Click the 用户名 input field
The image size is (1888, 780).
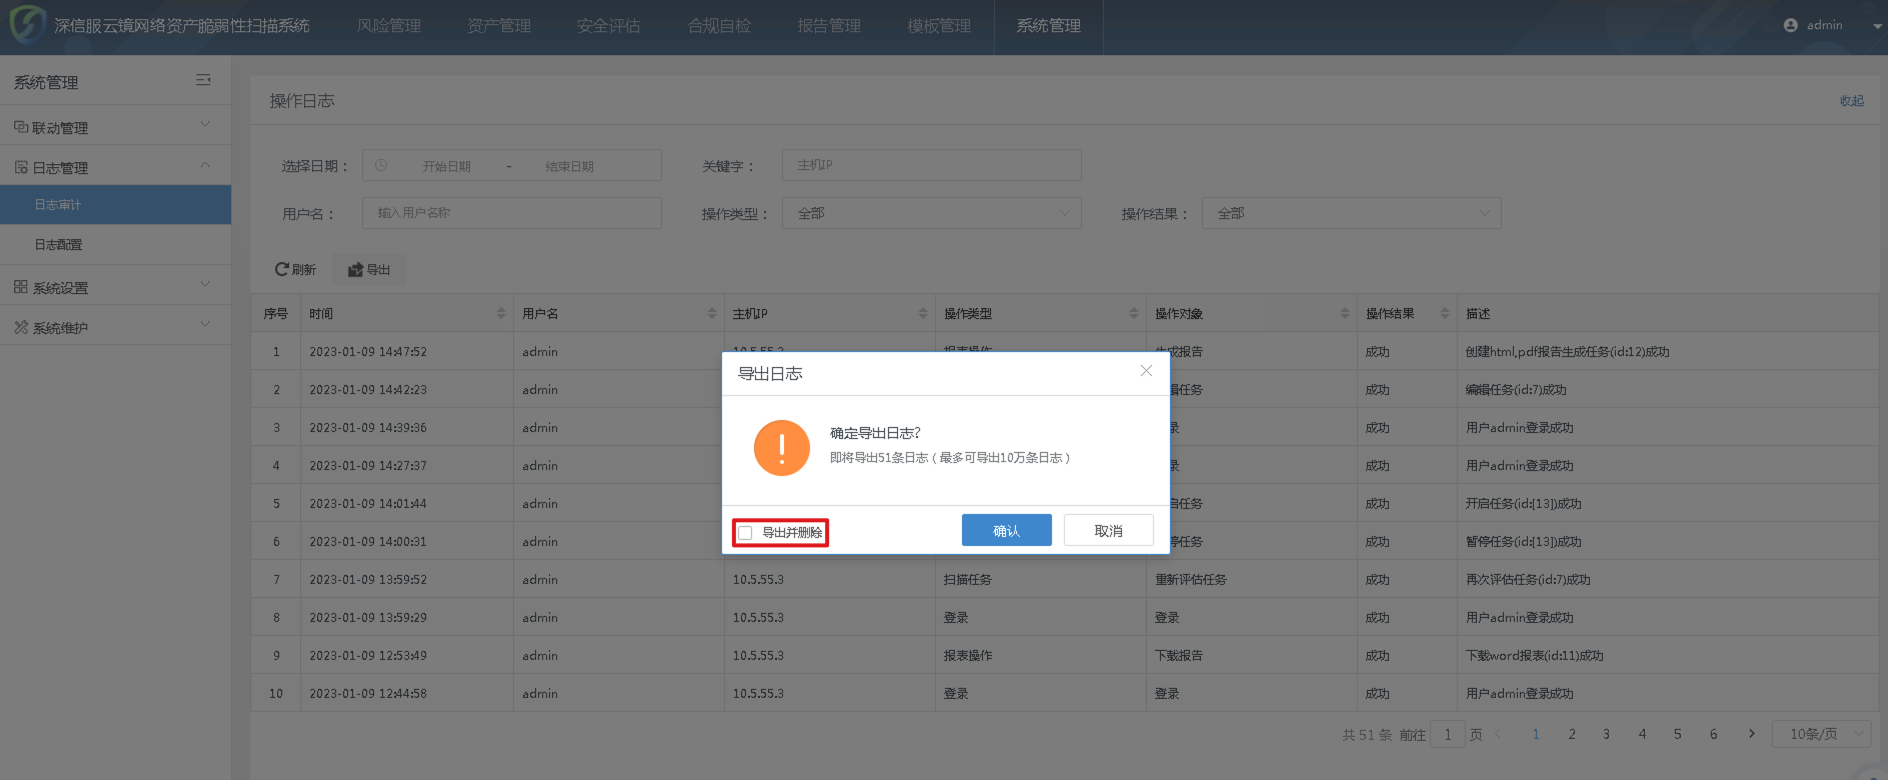point(511,213)
